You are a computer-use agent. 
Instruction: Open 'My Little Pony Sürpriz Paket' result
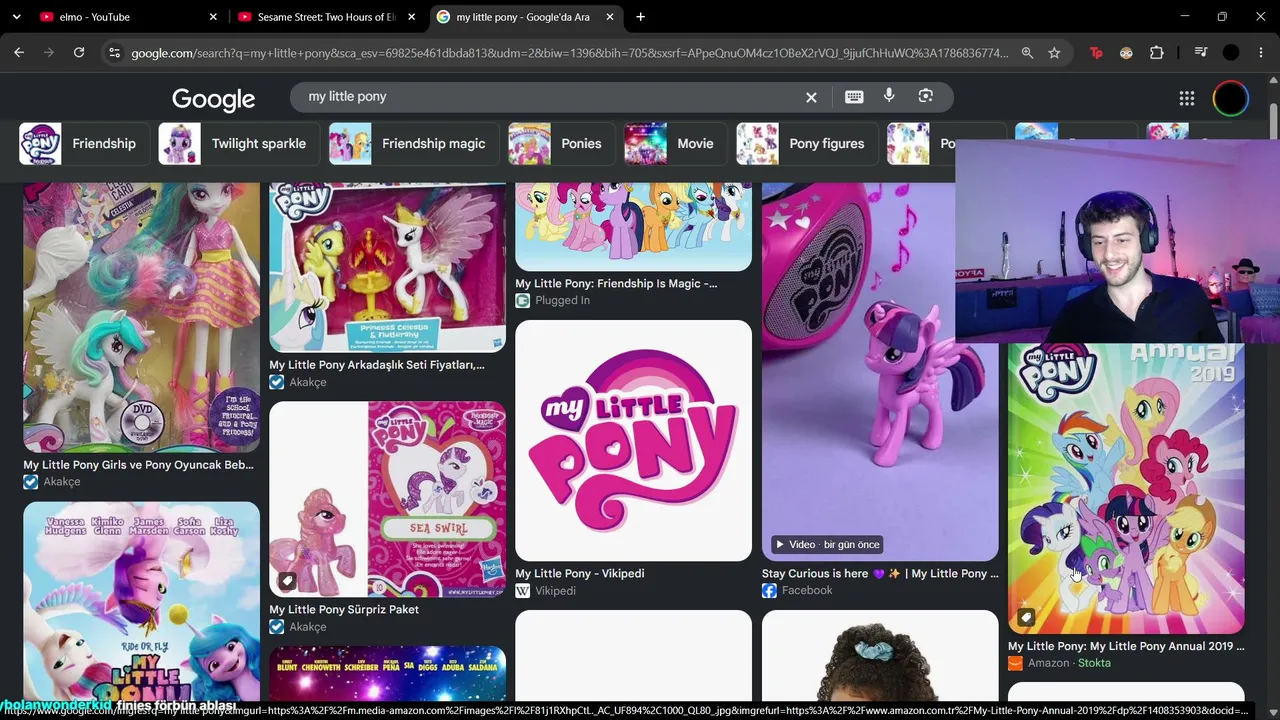[x=344, y=609]
